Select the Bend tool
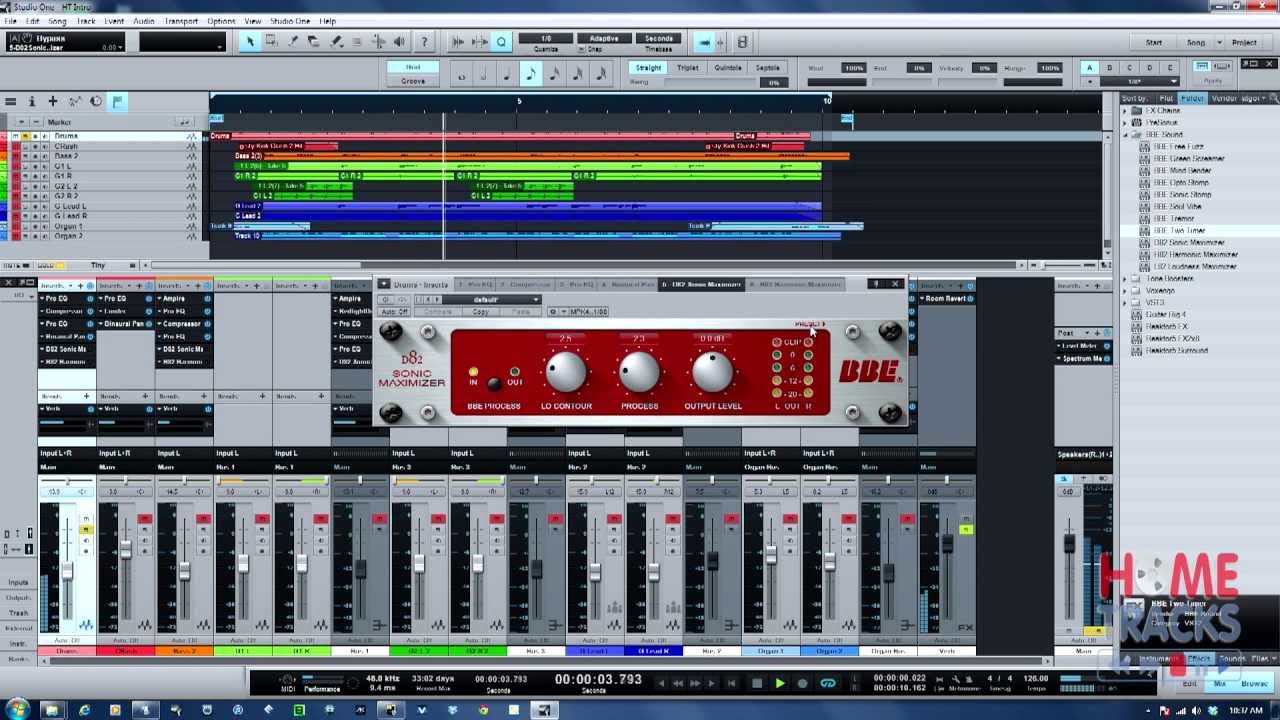 coord(379,42)
